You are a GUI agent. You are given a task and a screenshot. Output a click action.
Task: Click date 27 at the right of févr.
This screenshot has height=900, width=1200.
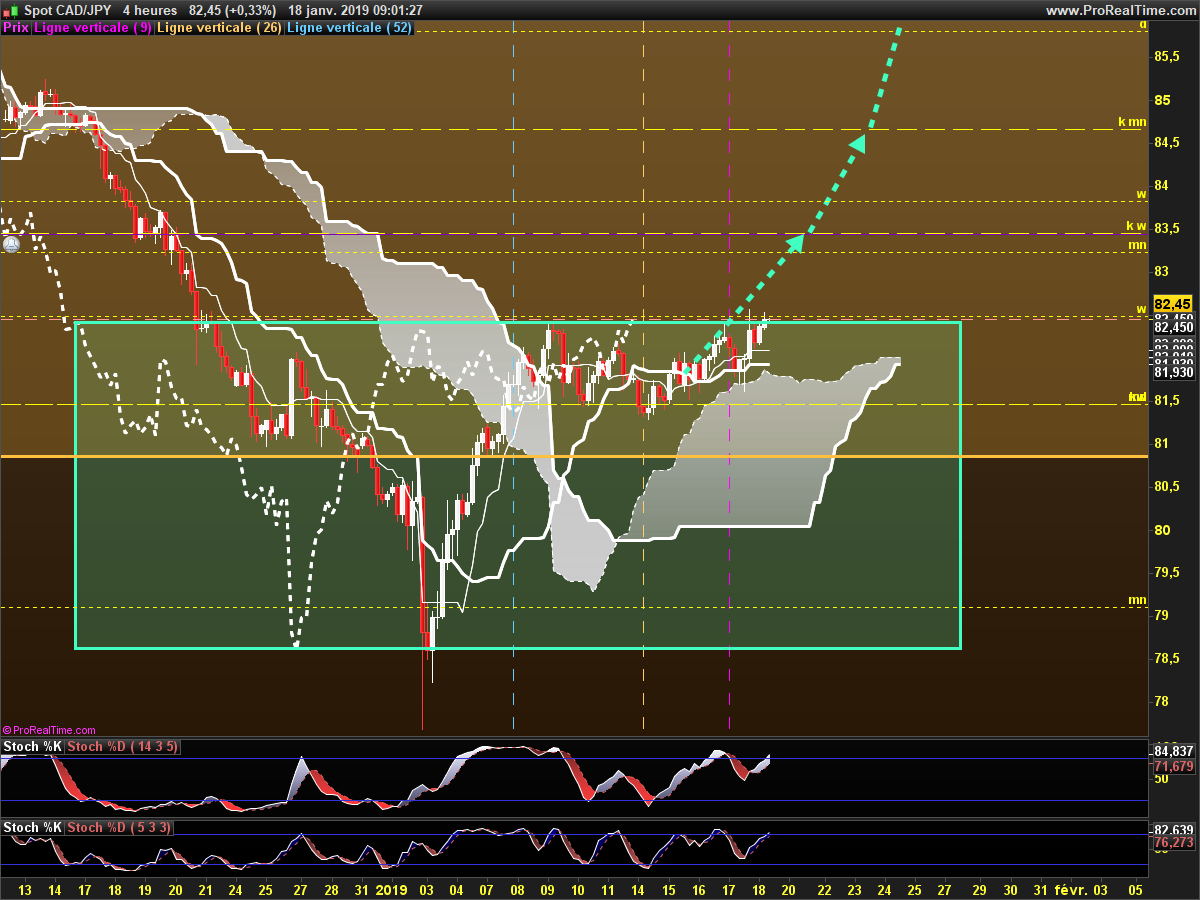945,889
